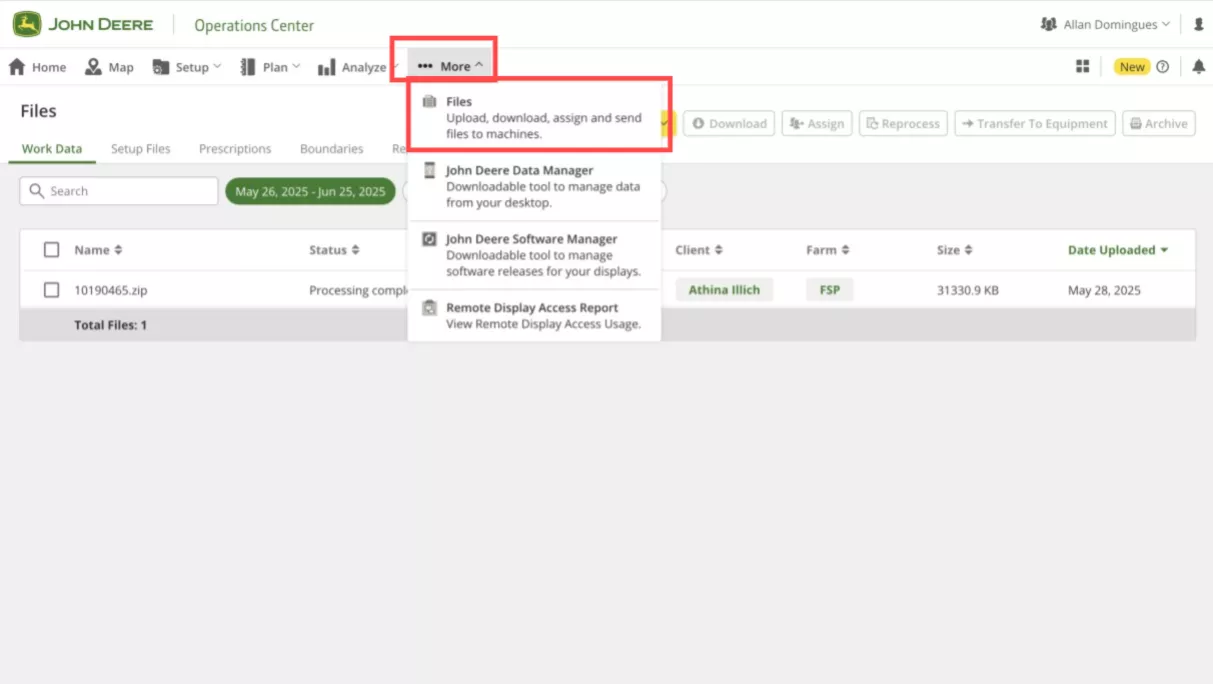The height and width of the screenshot is (684, 1213).
Task: Click the Map pin icon
Action: [93, 67]
